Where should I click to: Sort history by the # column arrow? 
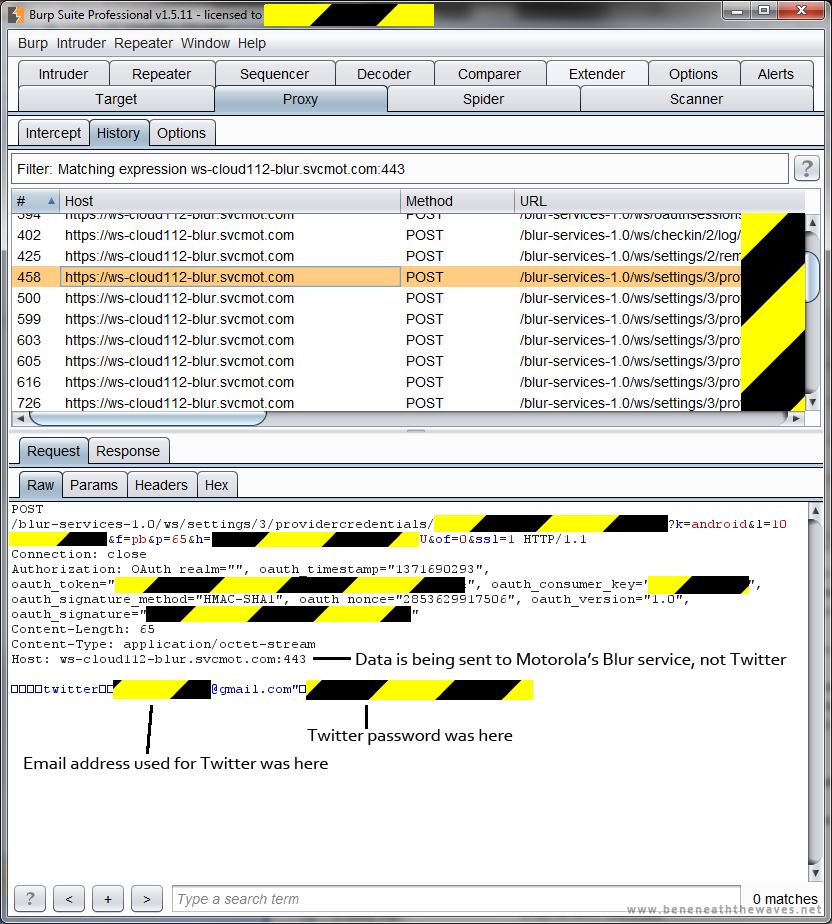pos(51,201)
